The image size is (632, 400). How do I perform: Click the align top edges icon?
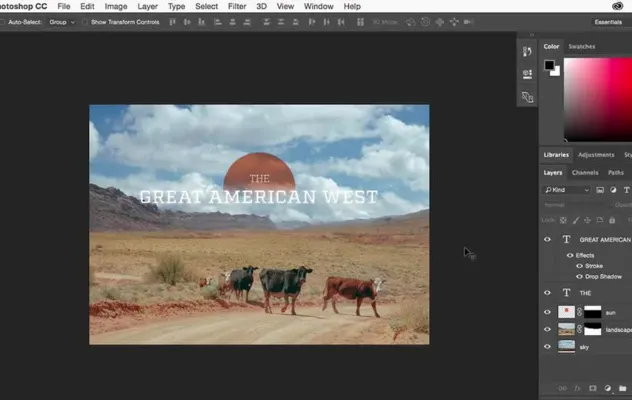172,22
